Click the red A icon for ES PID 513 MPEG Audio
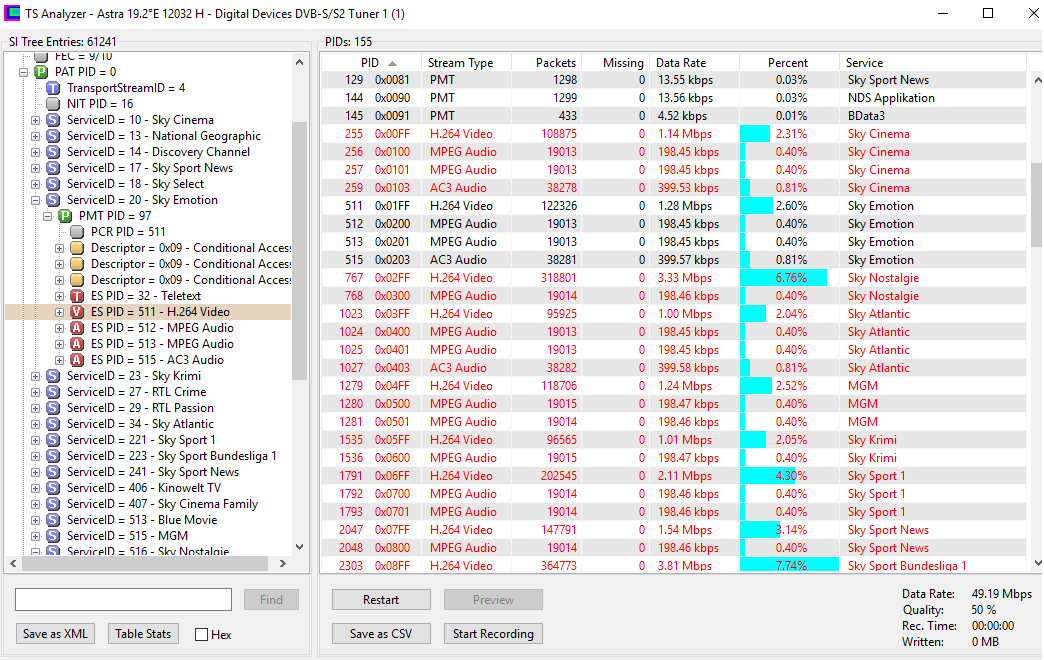This screenshot has height=660, width=1044. tap(77, 344)
